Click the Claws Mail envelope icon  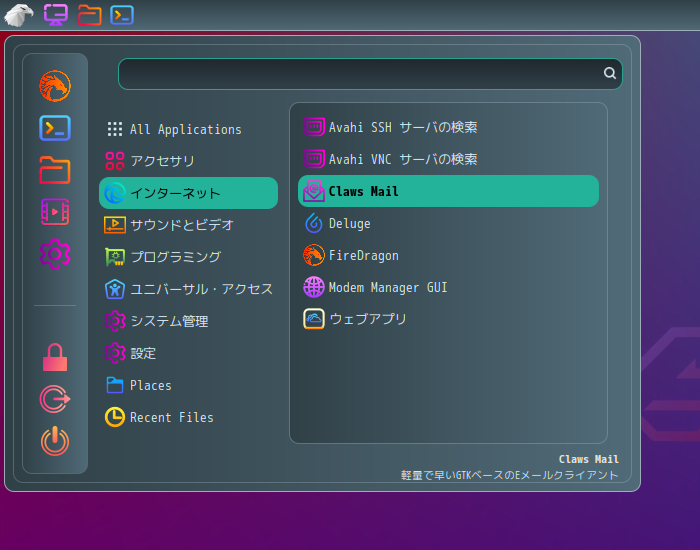click(x=314, y=191)
